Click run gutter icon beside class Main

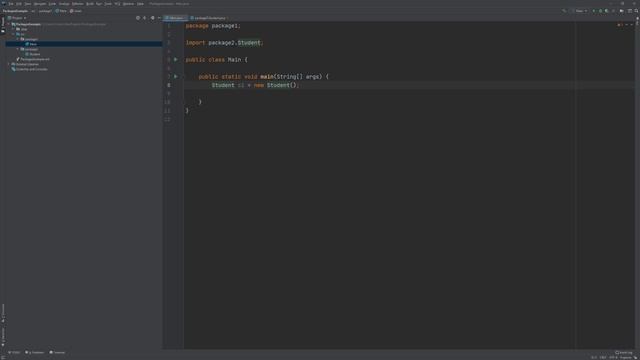point(176,60)
